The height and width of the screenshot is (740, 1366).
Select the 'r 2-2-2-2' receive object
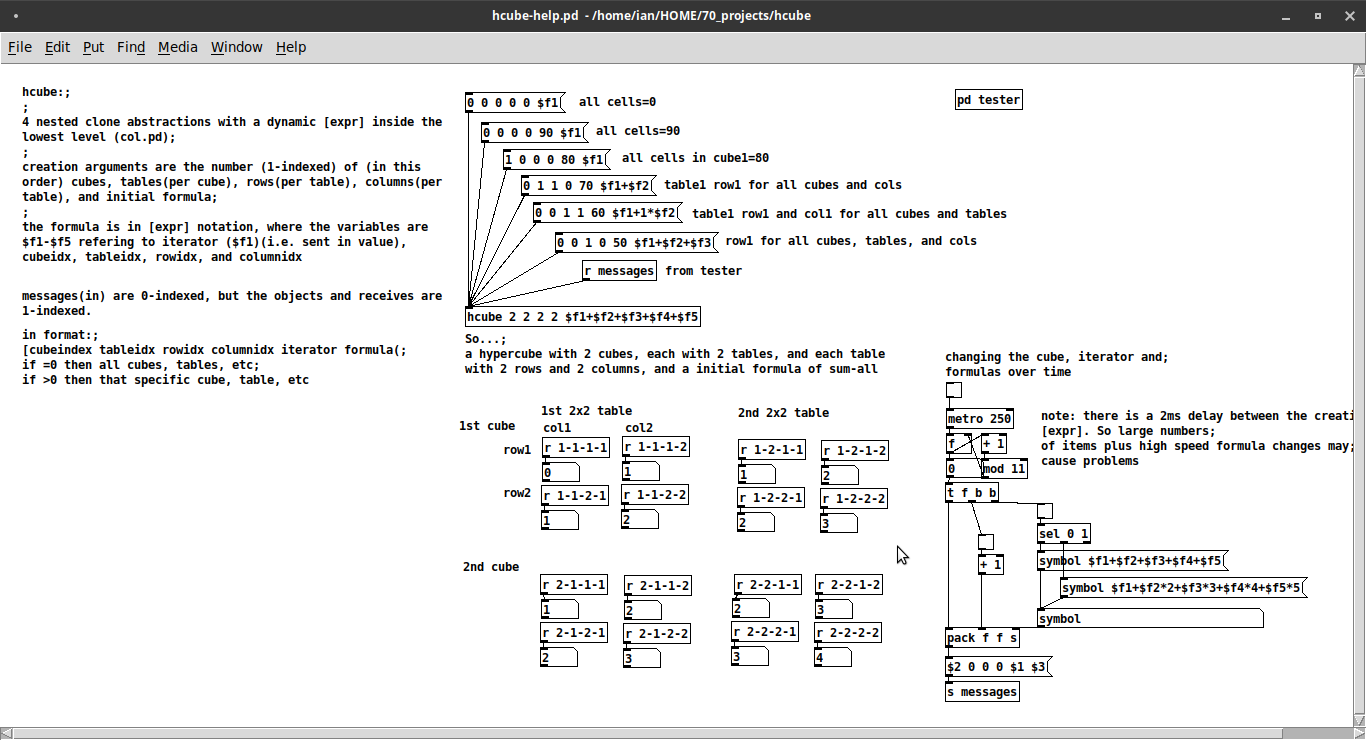tap(849, 633)
